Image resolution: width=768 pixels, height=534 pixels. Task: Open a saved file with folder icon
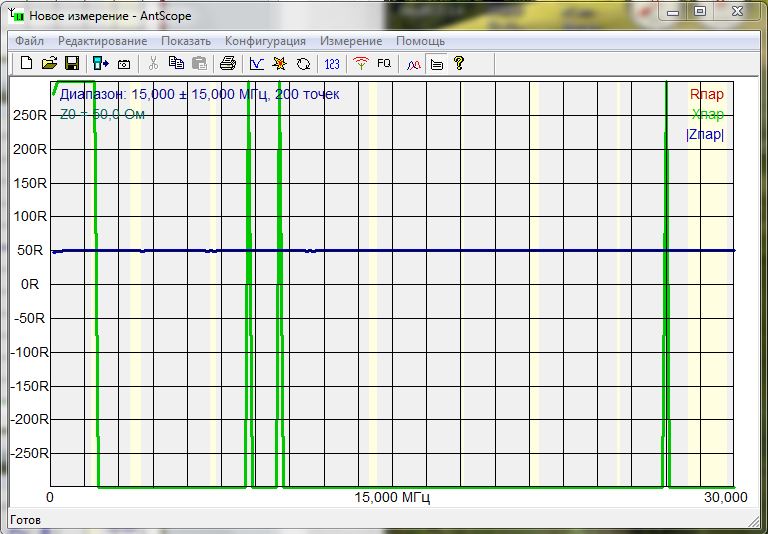[x=49, y=64]
